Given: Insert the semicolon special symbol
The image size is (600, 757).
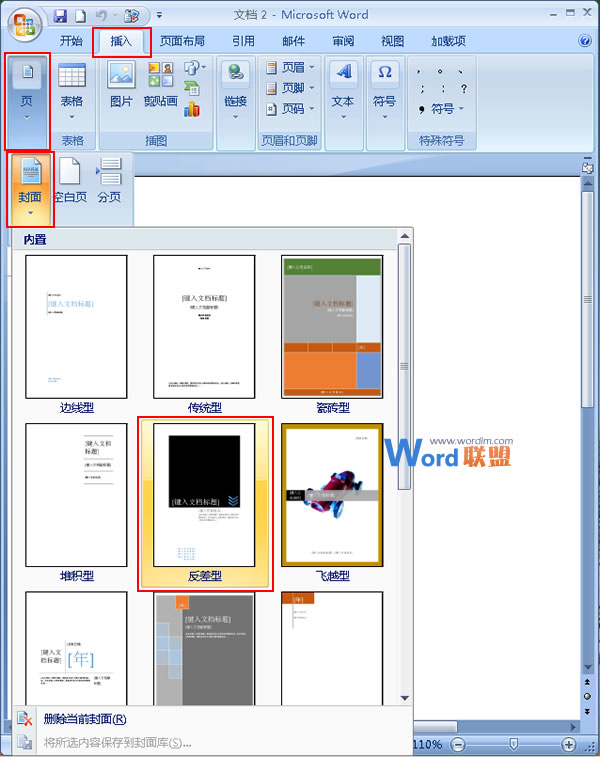Looking at the screenshot, I should [422, 89].
